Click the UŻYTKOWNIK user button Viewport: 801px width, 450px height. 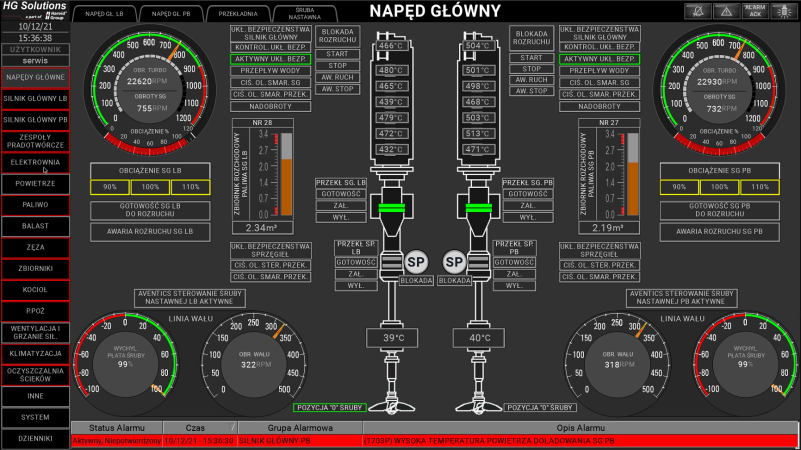35,50
